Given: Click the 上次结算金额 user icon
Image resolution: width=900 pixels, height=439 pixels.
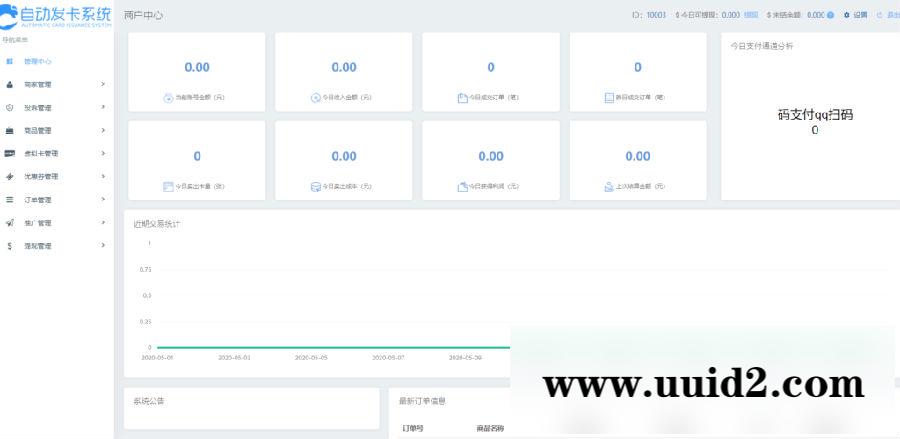Looking at the screenshot, I should [609, 186].
